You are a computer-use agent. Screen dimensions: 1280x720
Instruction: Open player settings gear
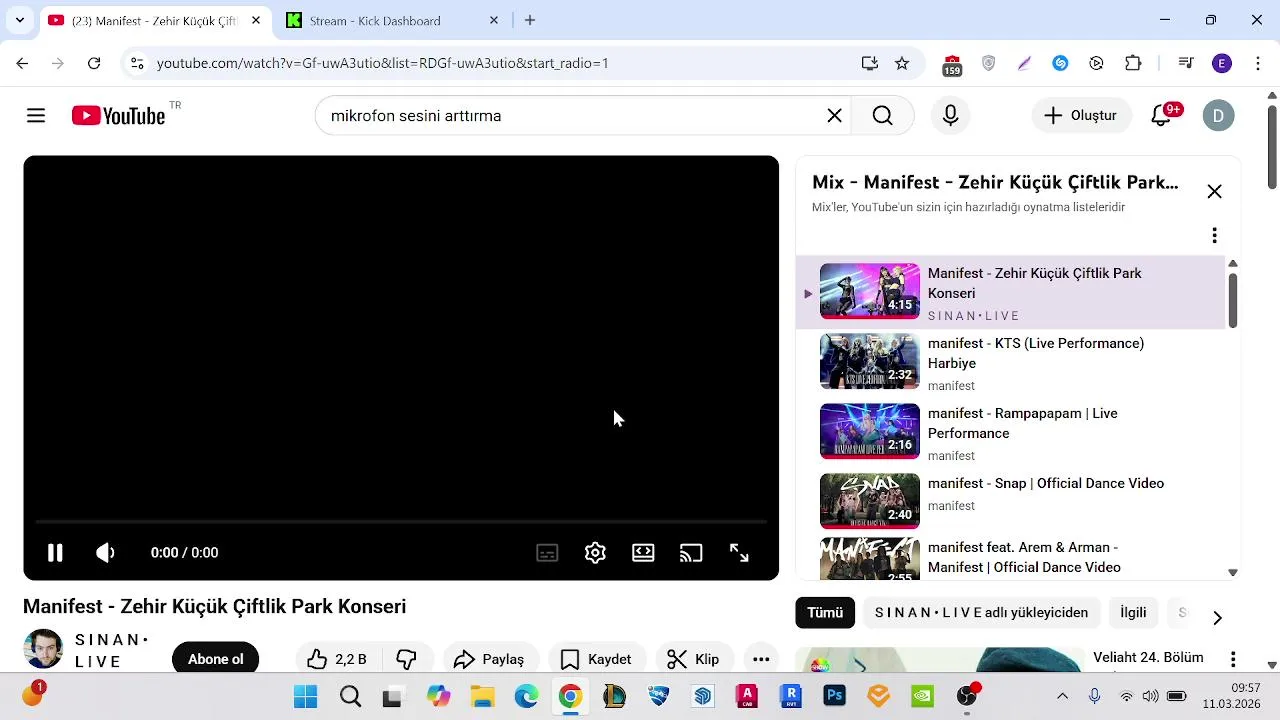[595, 553]
